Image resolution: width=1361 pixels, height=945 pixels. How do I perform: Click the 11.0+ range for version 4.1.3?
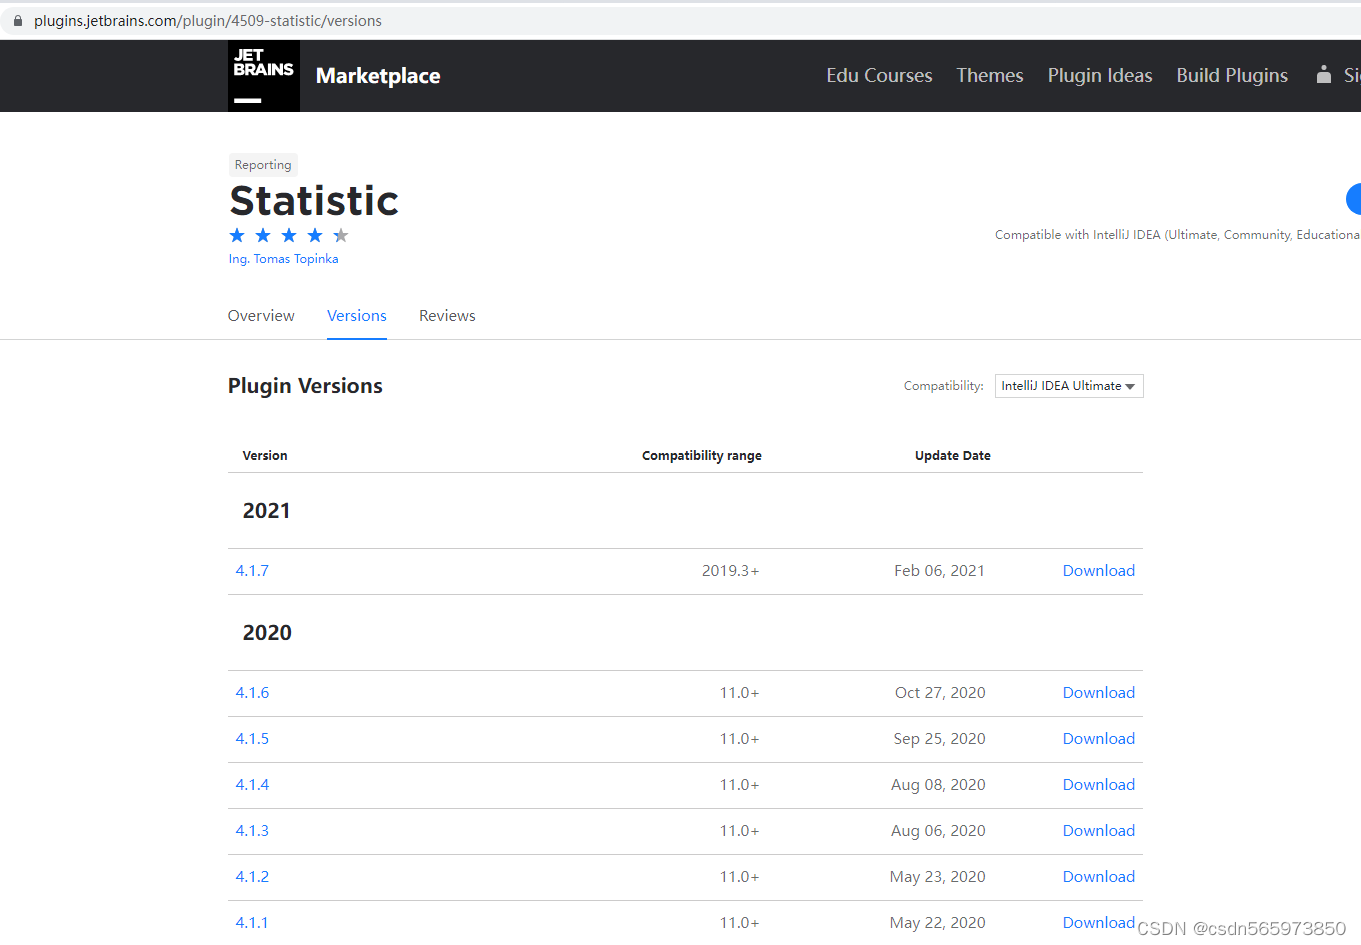(x=740, y=831)
